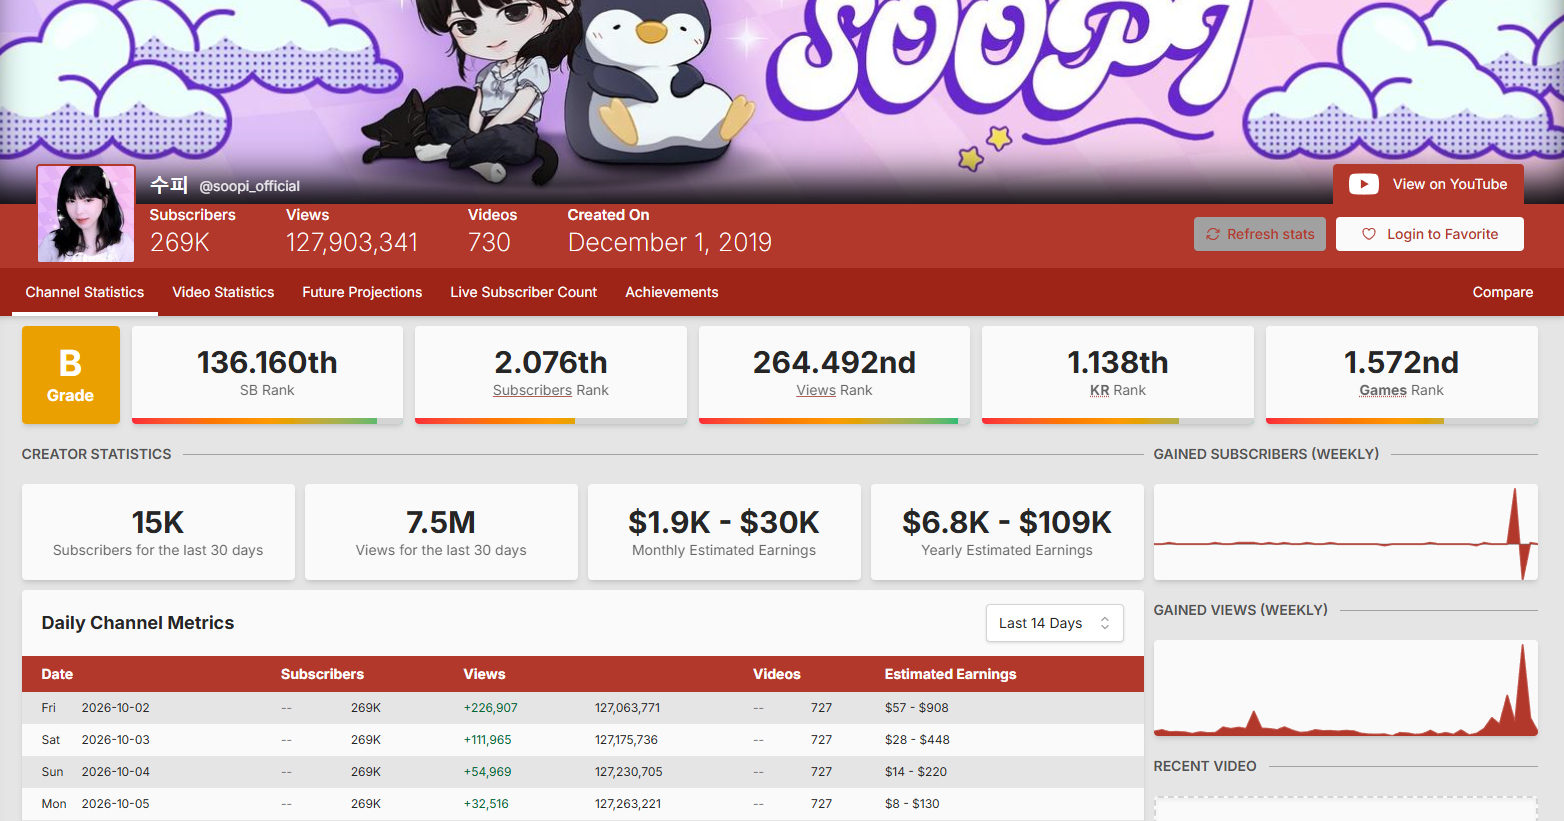Click the monthly estimated earnings card

(x=724, y=532)
